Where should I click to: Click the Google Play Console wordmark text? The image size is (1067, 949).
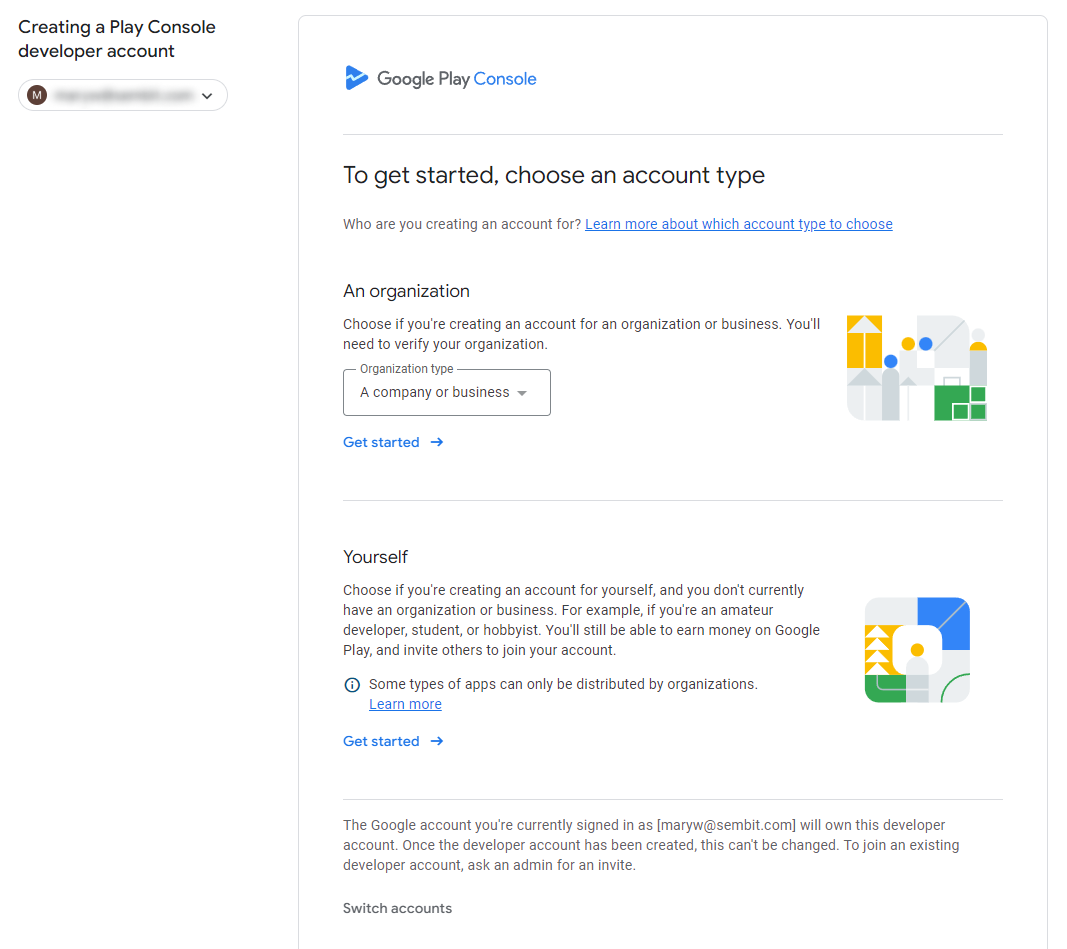[x=457, y=79]
